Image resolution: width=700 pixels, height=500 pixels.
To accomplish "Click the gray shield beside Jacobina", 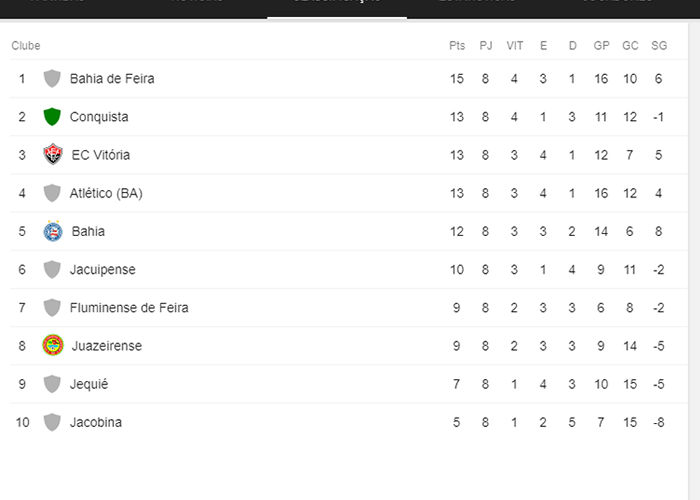I will pos(52,422).
